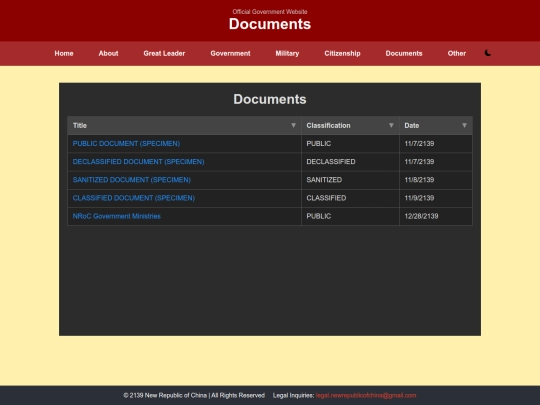Navigate to Citizenship section
The height and width of the screenshot is (405, 540).
tap(342, 53)
